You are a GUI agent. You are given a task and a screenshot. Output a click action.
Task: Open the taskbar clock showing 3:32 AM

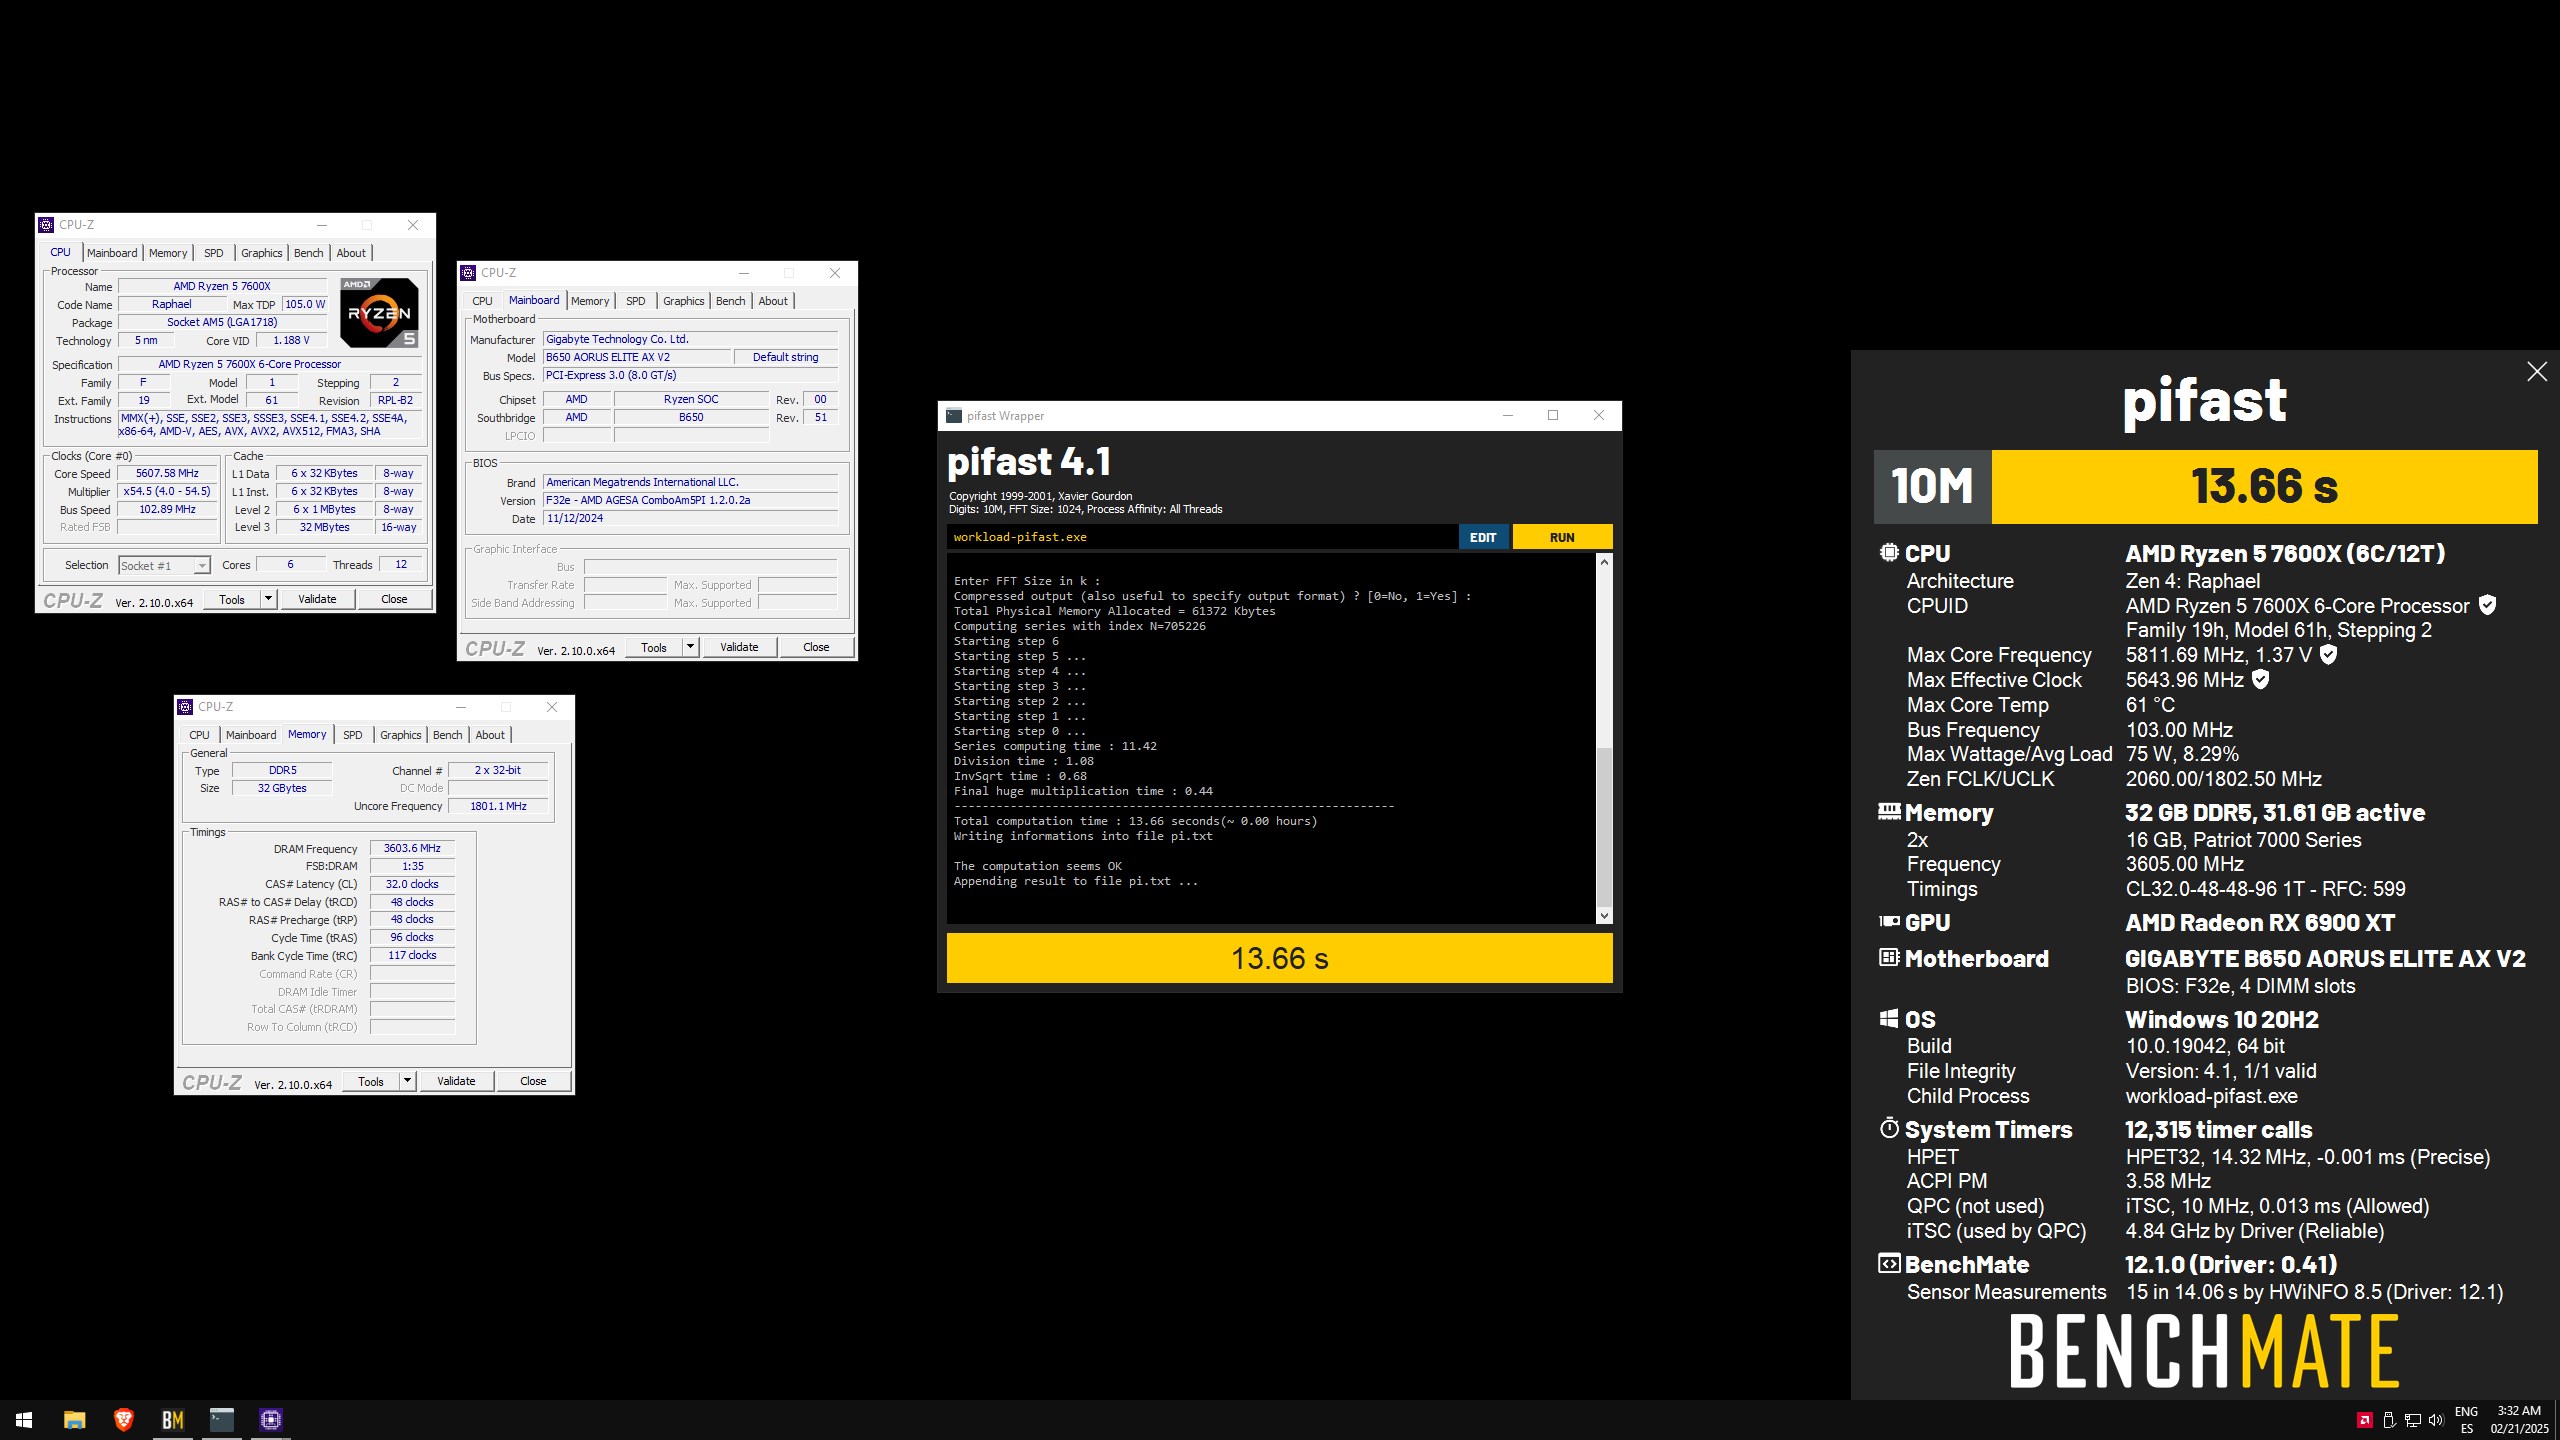2519,1420
